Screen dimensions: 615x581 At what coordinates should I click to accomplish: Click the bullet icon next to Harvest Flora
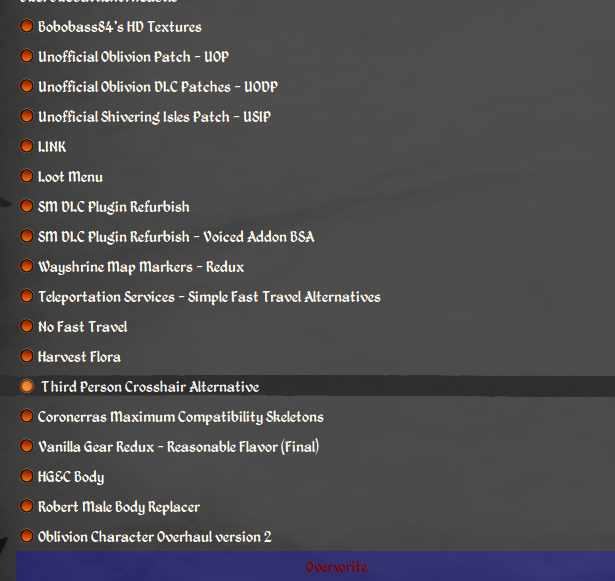(x=27, y=356)
